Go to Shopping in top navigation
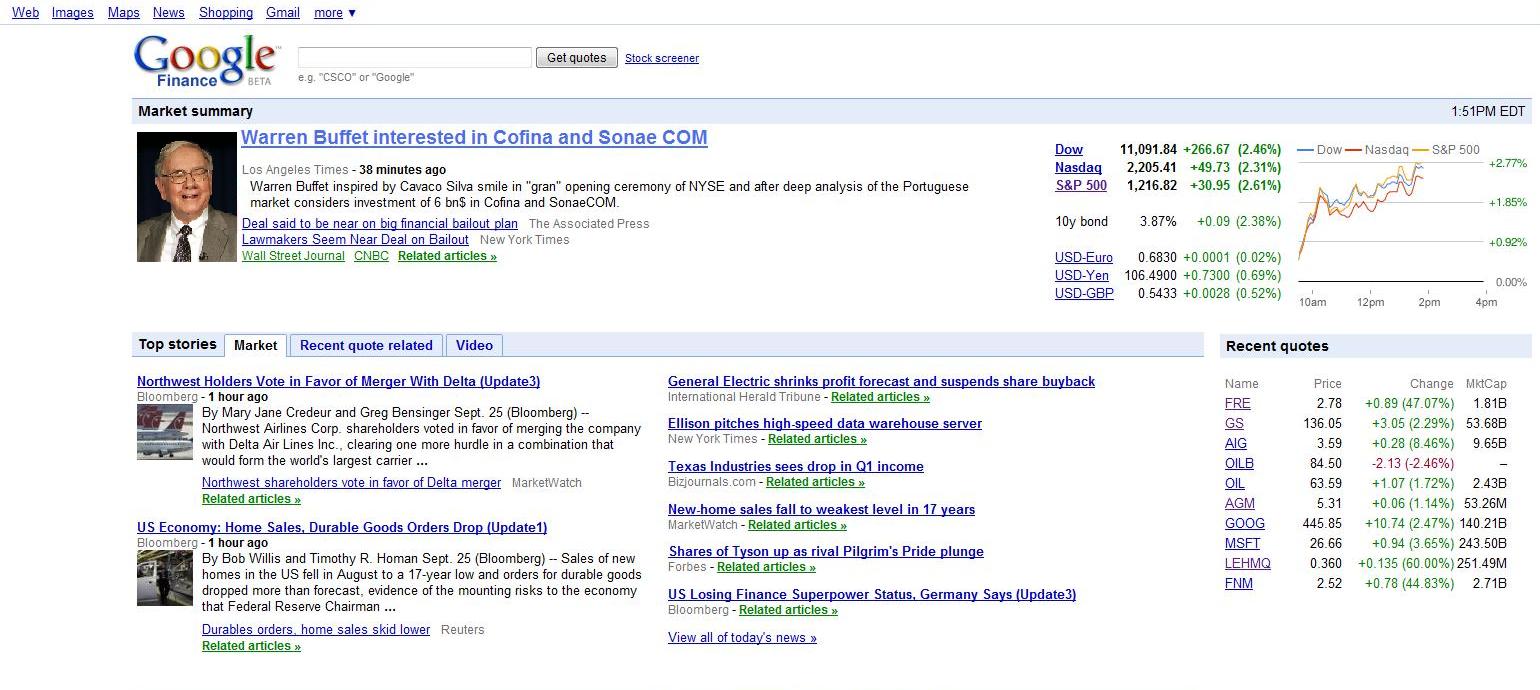 point(226,13)
